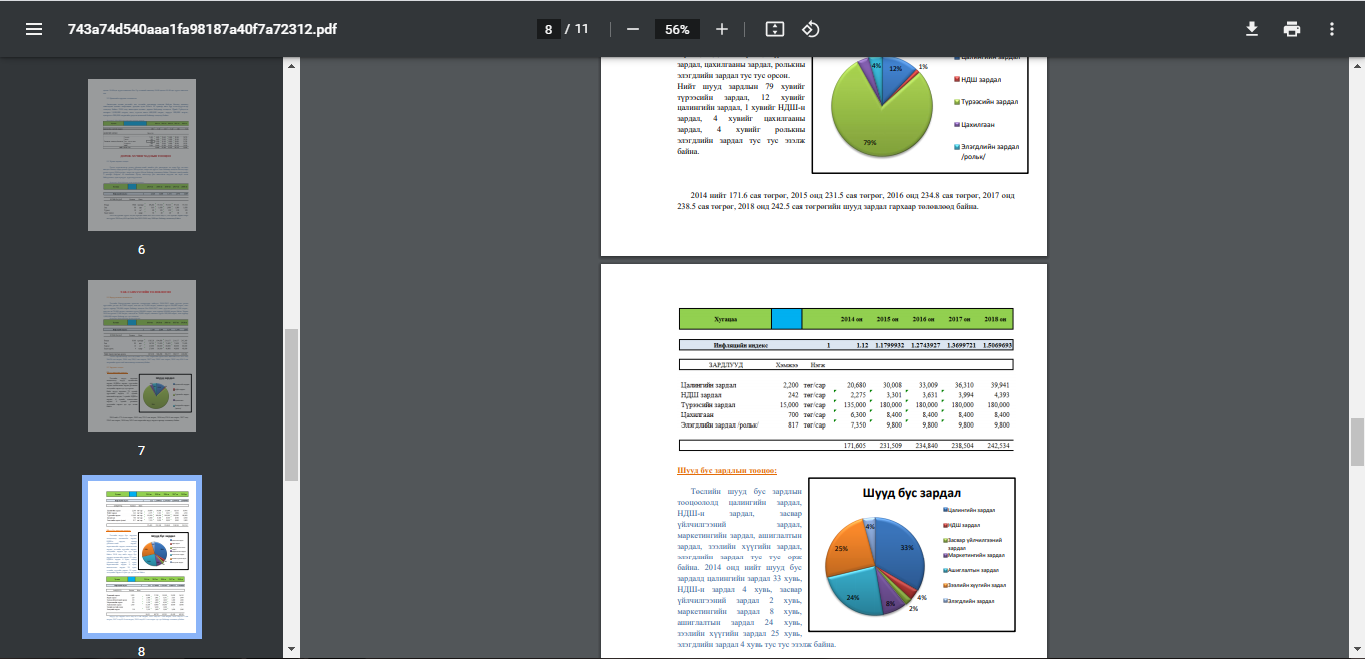Click the 33% slice of the lower pie chart
1365x659 pixels.
click(900, 550)
